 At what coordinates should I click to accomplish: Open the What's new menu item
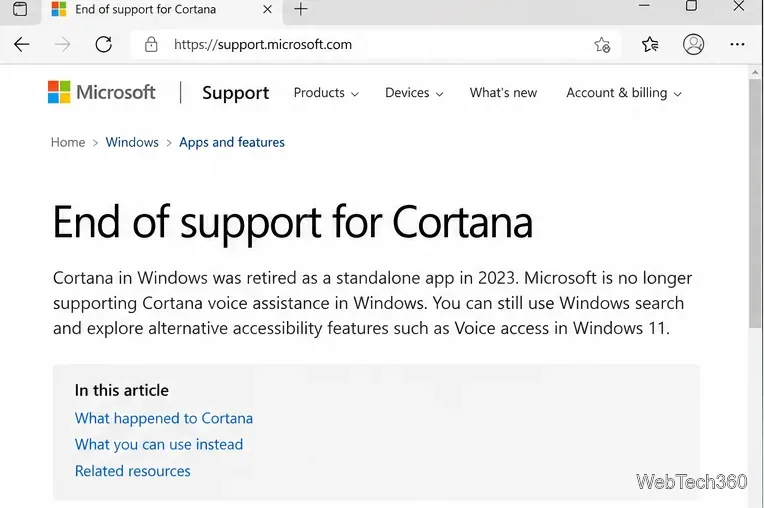(x=503, y=93)
